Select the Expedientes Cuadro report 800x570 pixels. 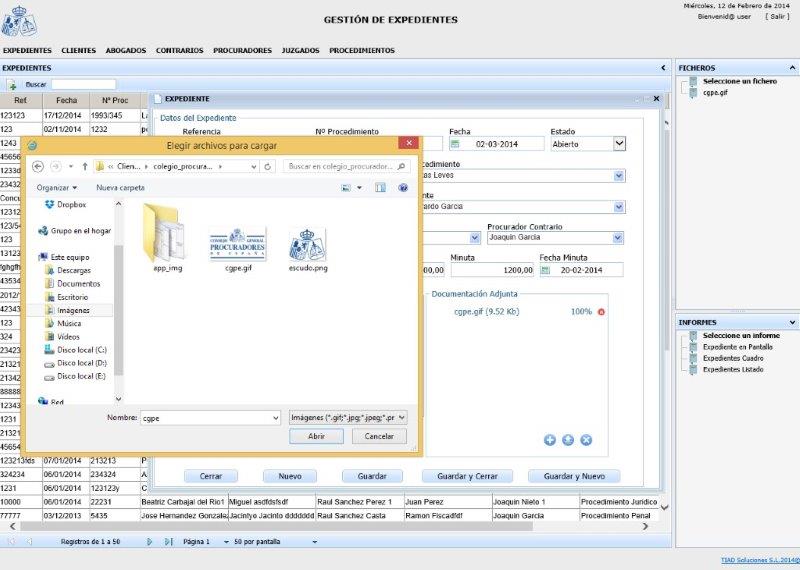click(x=733, y=358)
